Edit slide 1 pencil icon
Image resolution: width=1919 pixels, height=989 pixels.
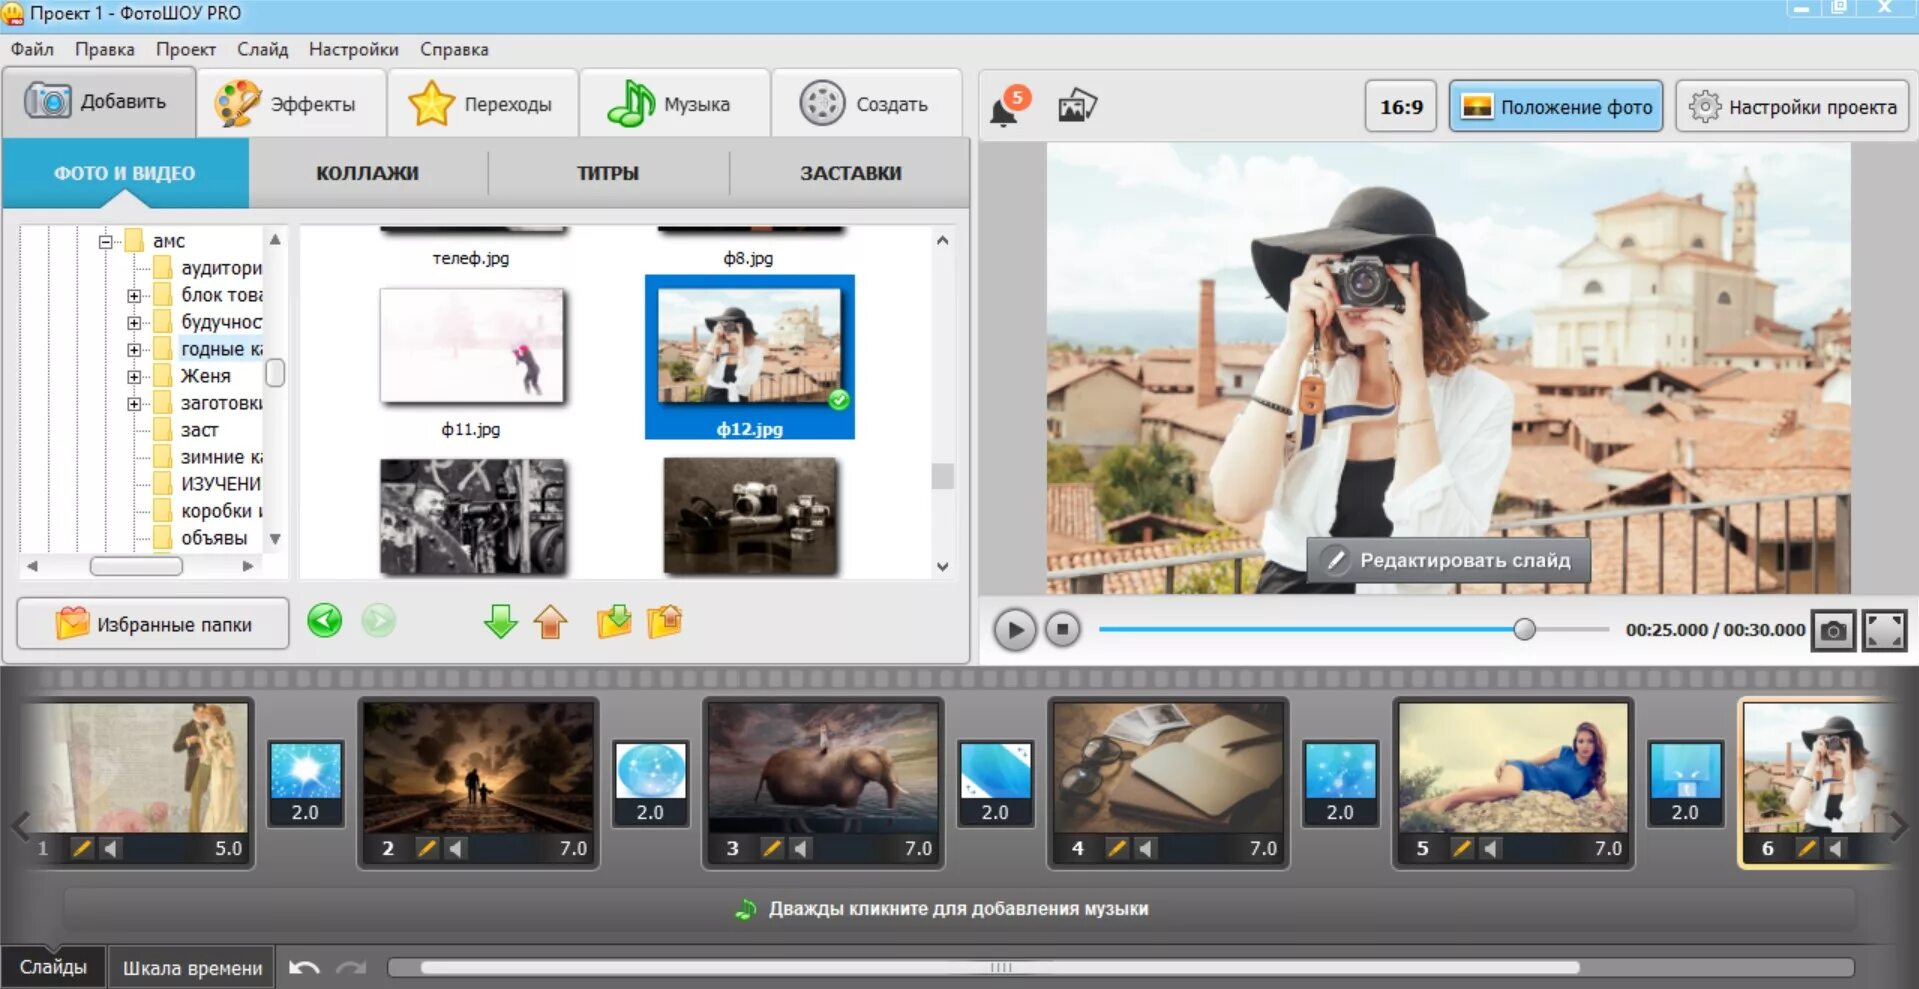(82, 849)
